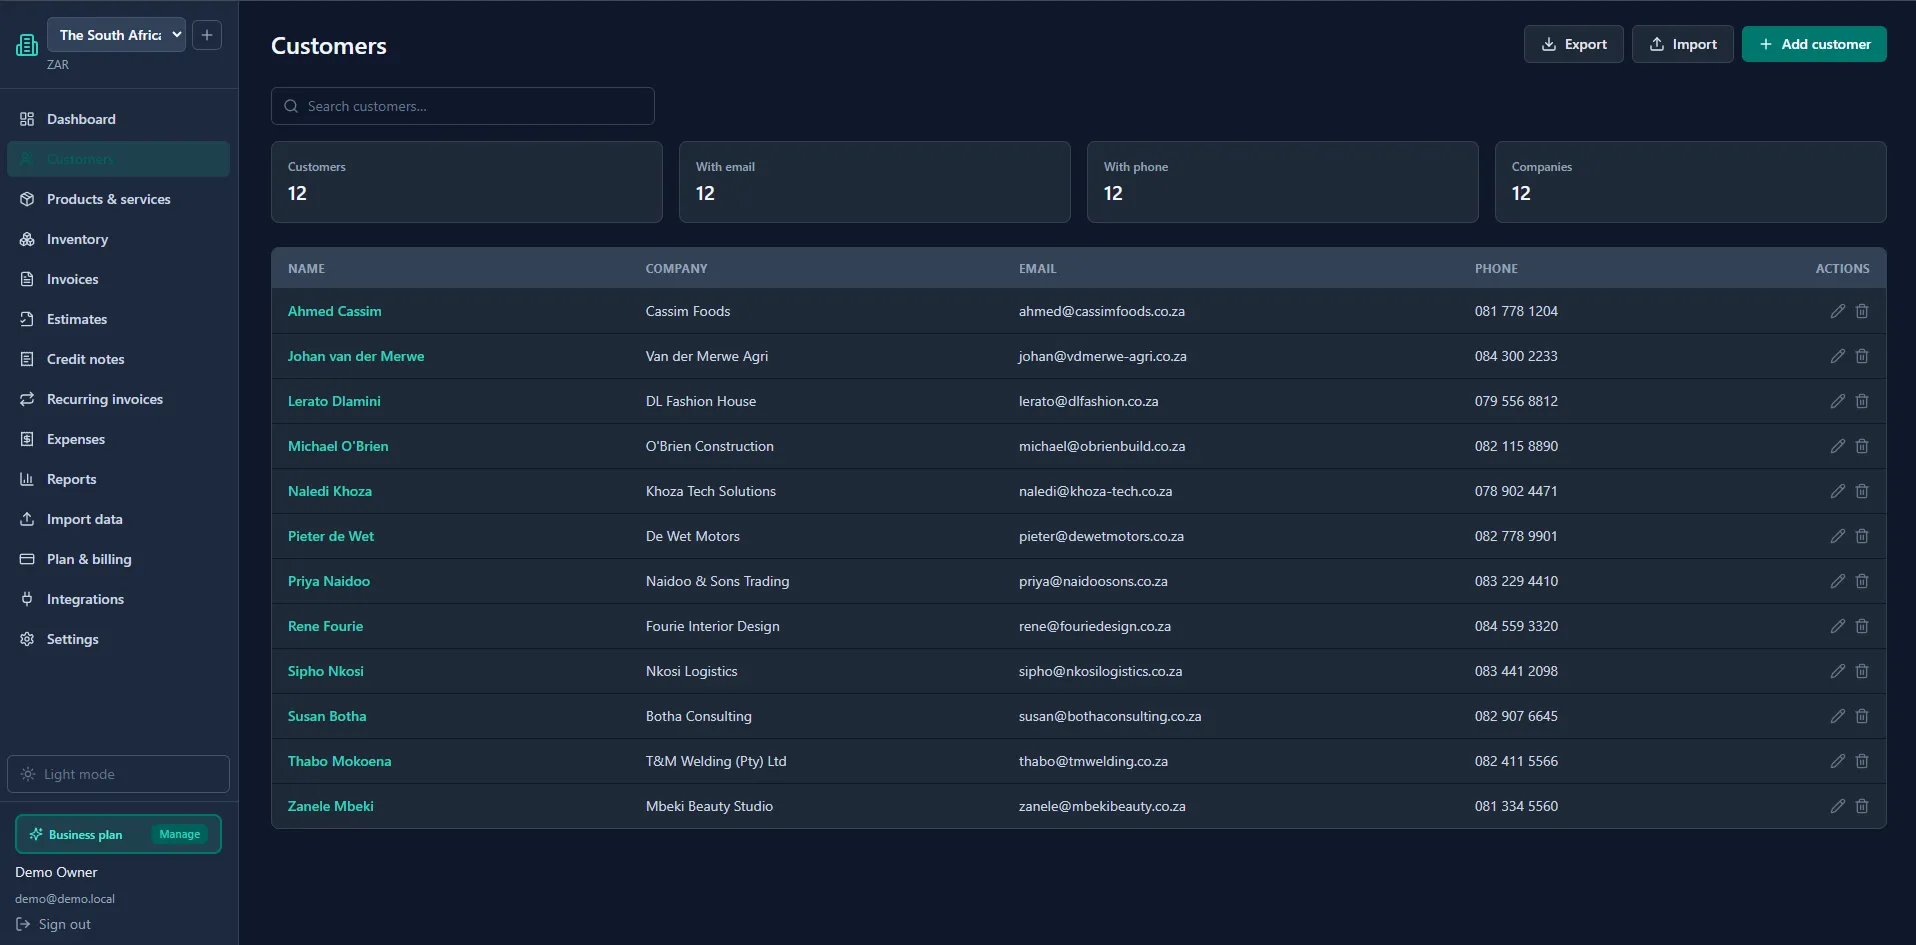Click the With email summary card

(874, 182)
